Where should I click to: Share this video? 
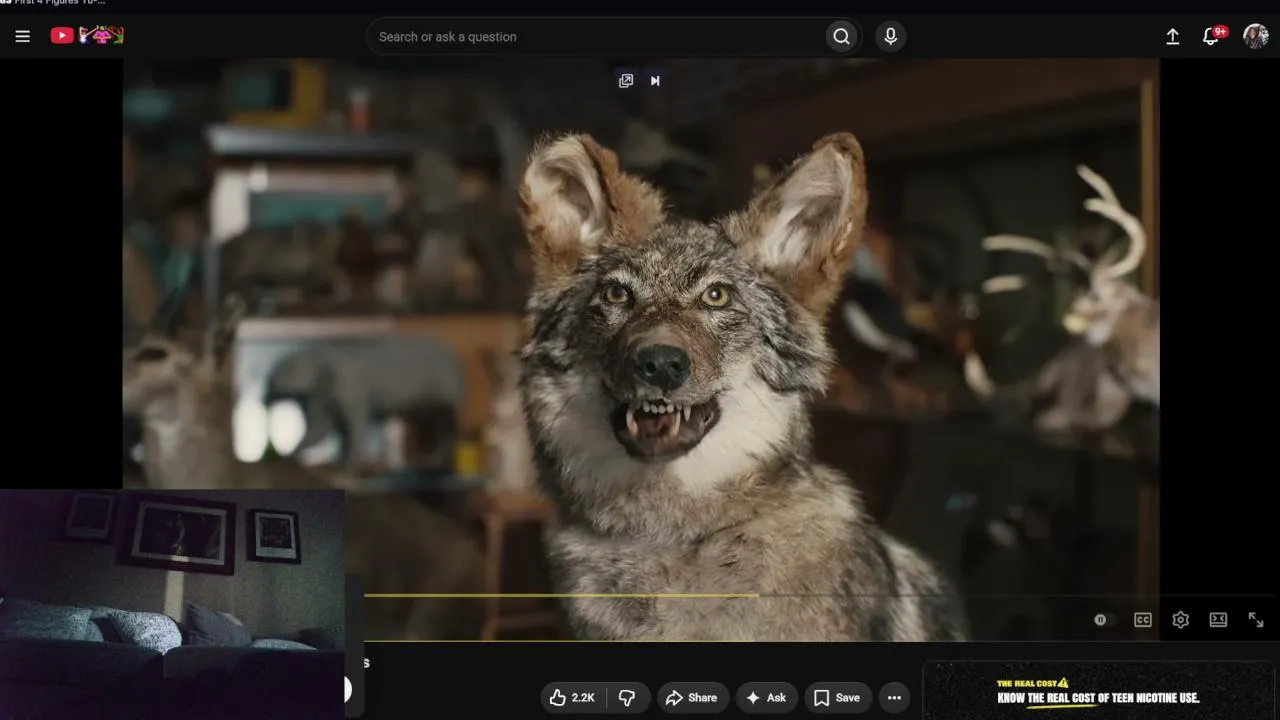691,698
